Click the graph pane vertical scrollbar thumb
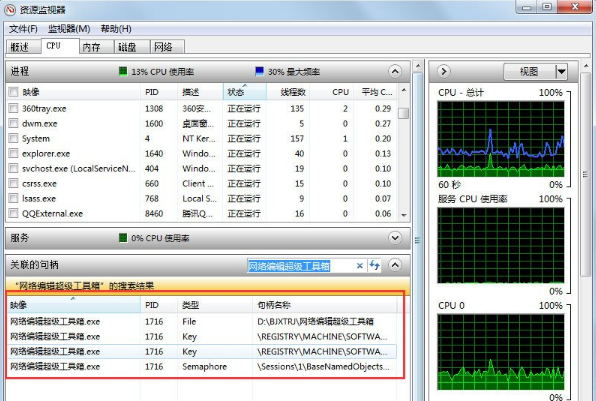This screenshot has height=401, width=596. [585, 175]
